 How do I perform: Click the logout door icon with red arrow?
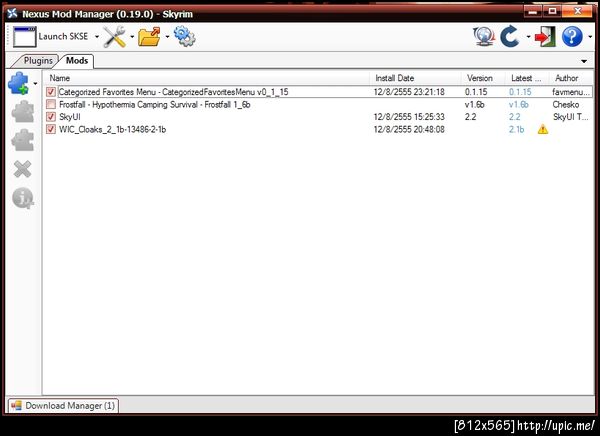tap(545, 37)
